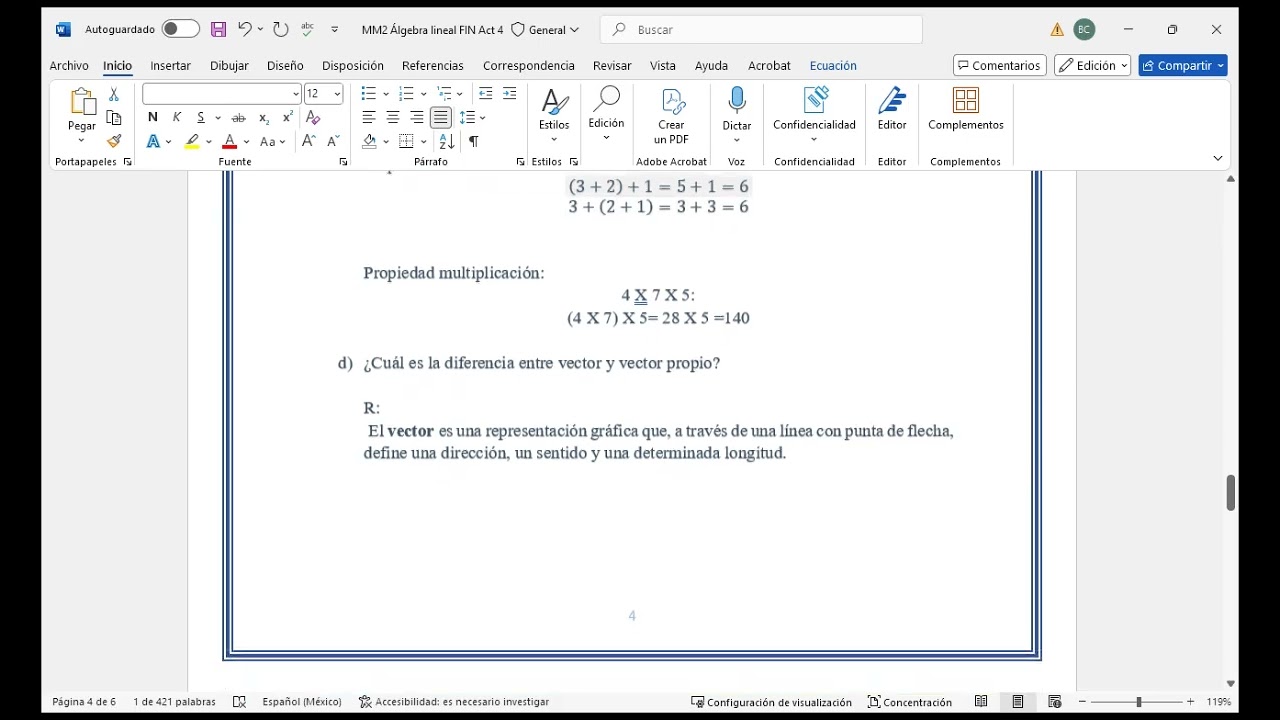Switch to the Revisar tab
This screenshot has height=720, width=1280.
[x=612, y=66]
